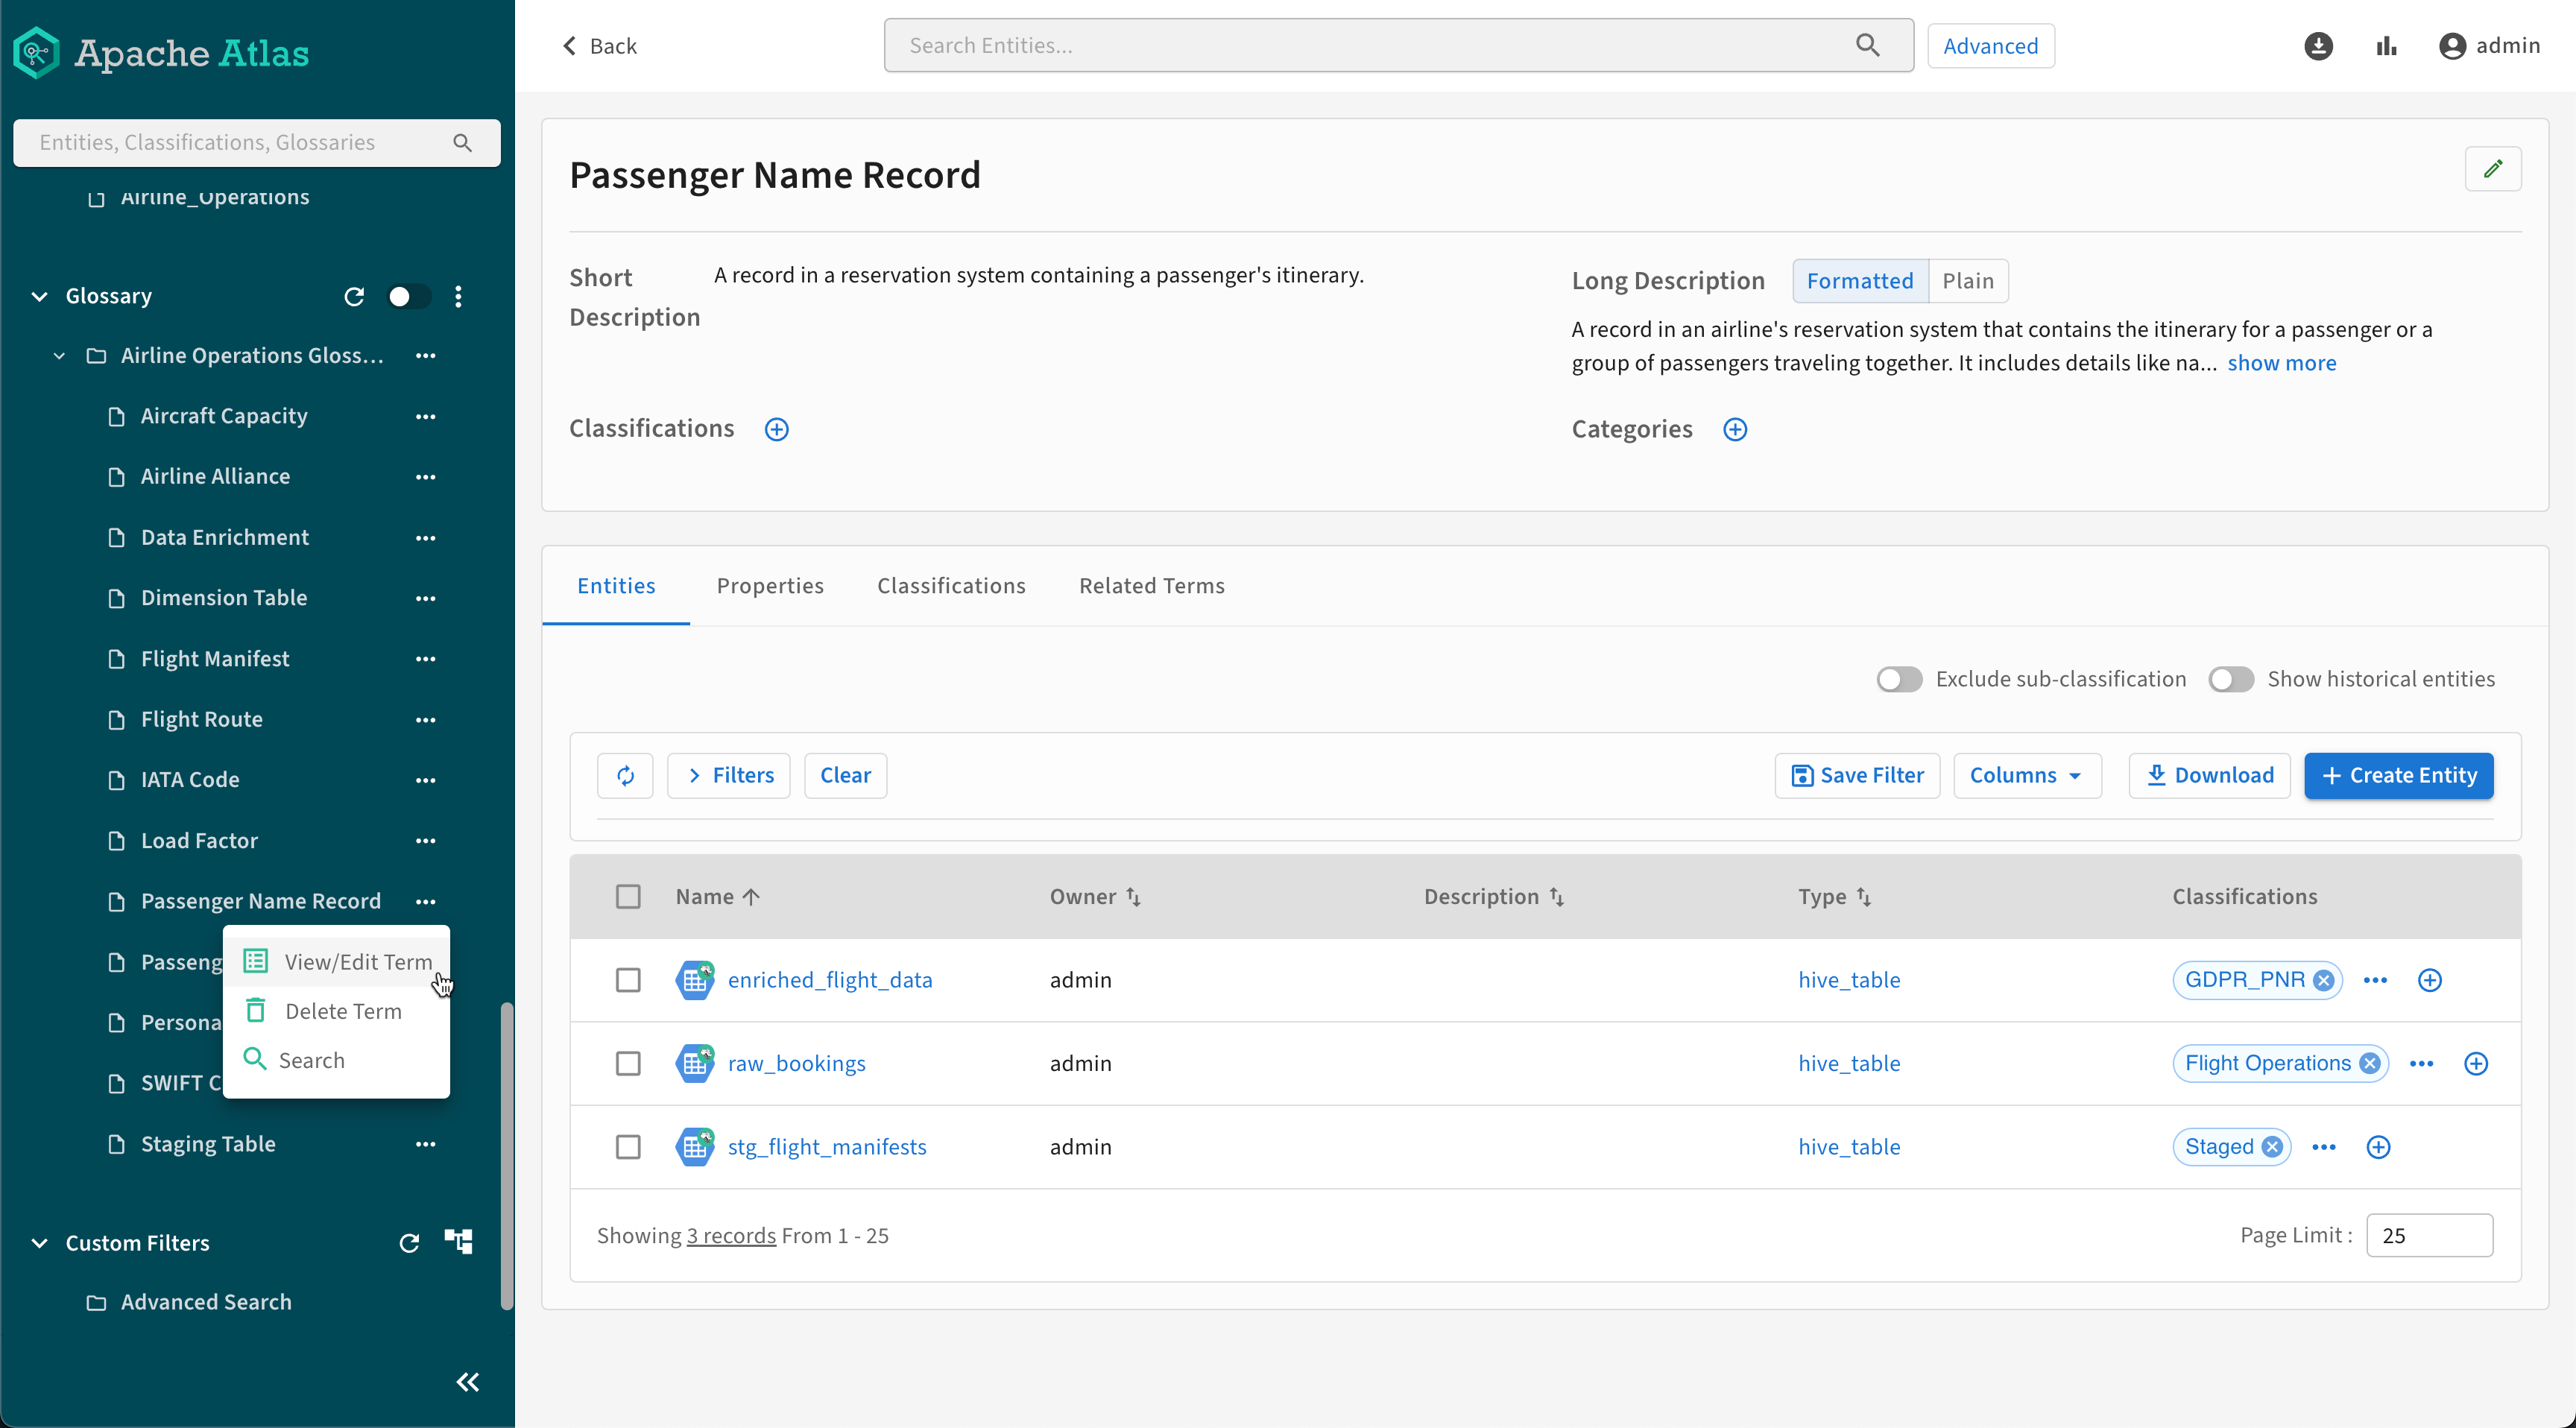Click the download icon in top bar
2576x1428 pixels.
(2317, 46)
